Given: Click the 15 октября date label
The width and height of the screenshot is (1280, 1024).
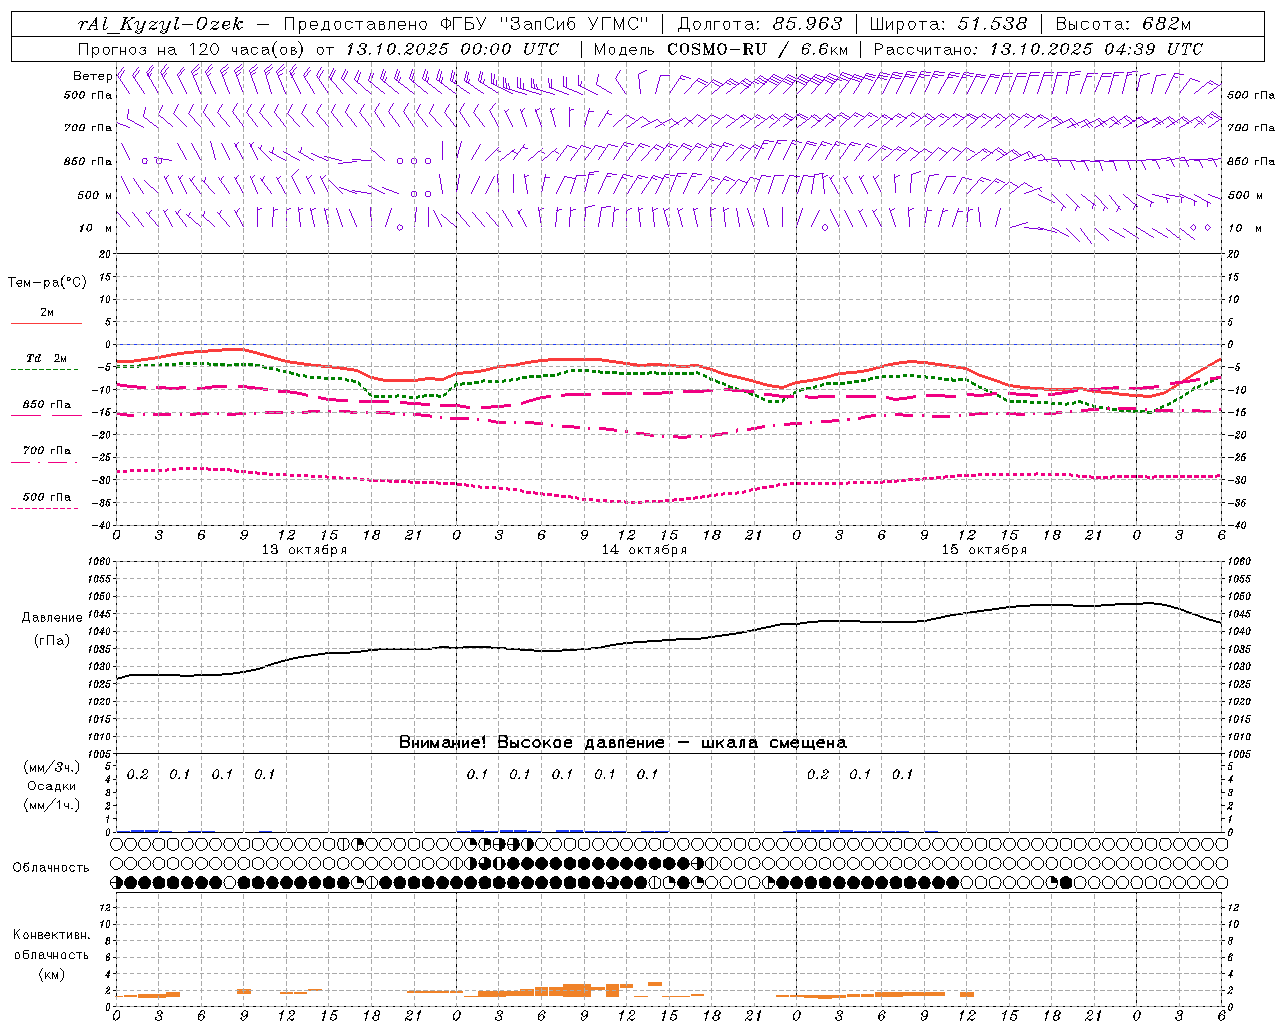Looking at the screenshot, I should [x=984, y=549].
